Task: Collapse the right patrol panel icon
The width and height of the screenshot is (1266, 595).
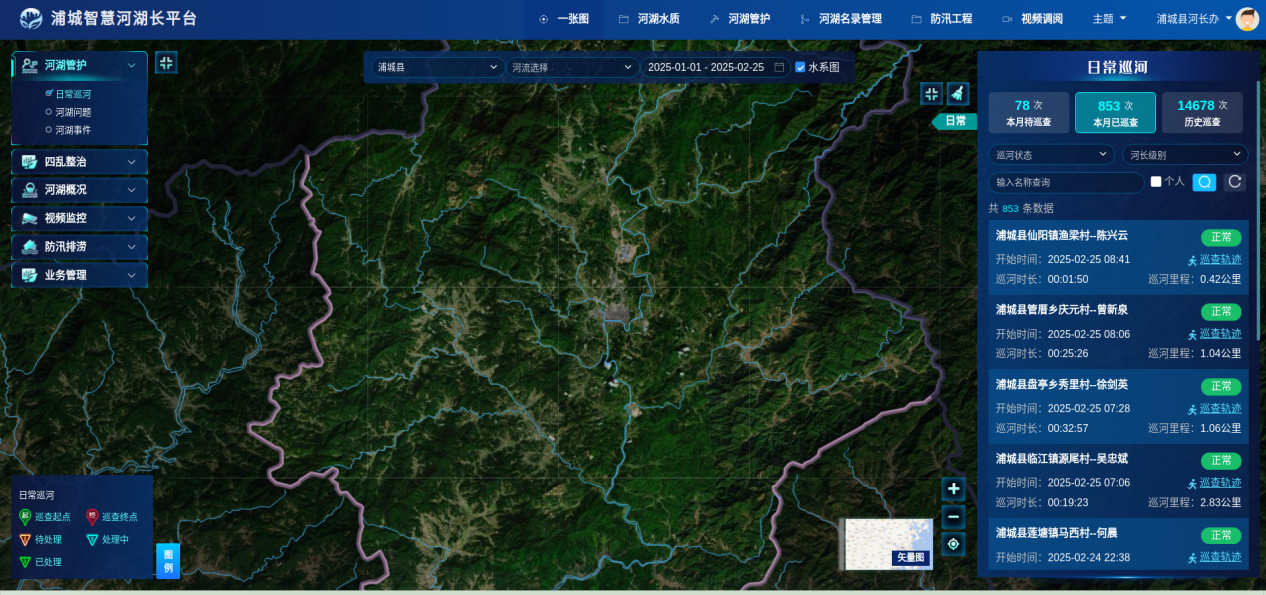Action: [x=931, y=93]
